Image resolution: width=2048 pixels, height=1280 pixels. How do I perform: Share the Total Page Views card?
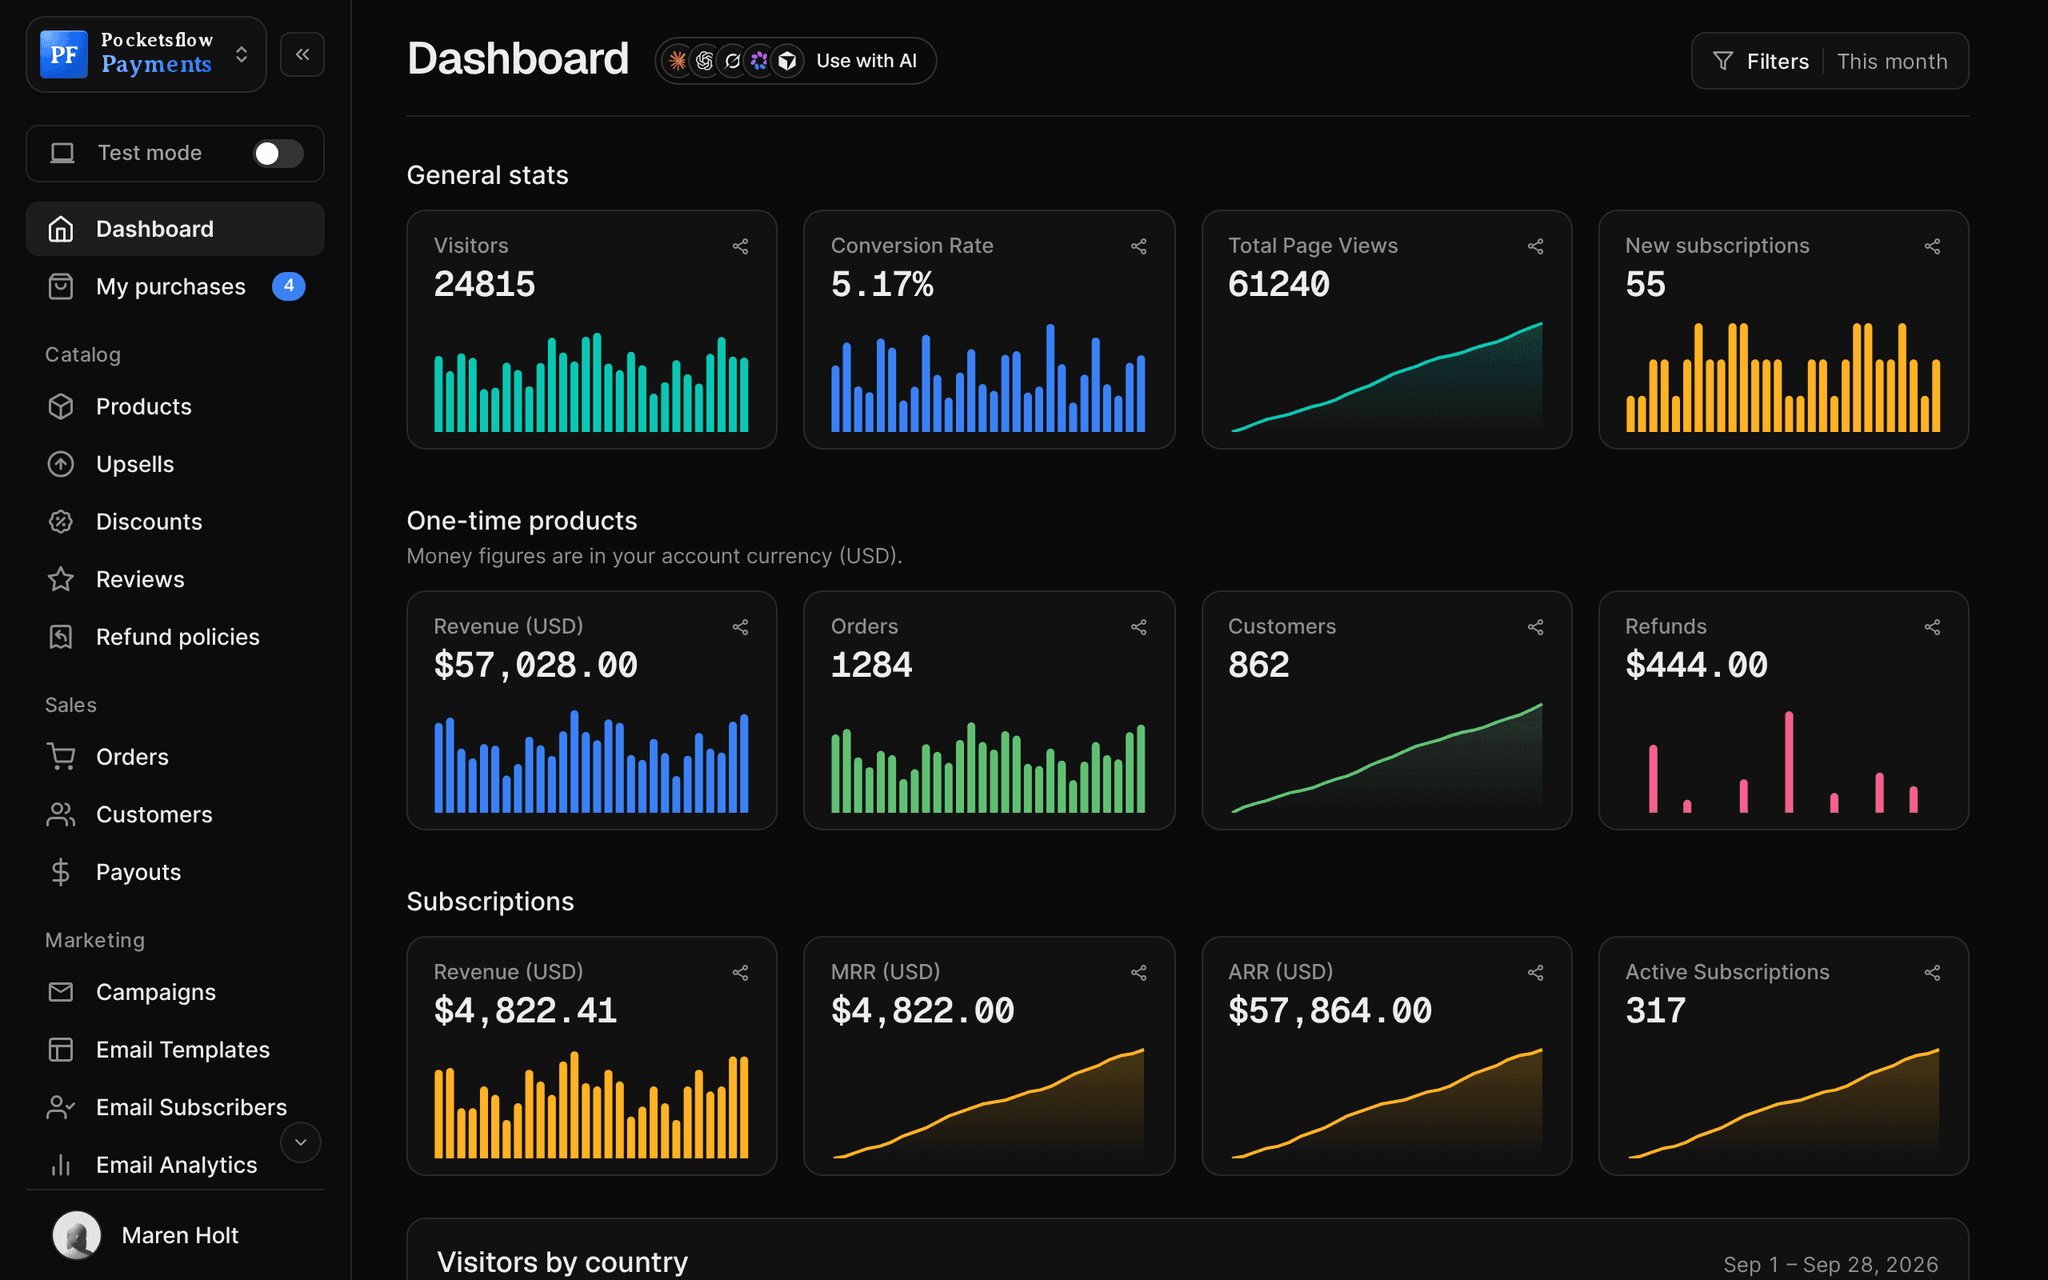click(1535, 246)
